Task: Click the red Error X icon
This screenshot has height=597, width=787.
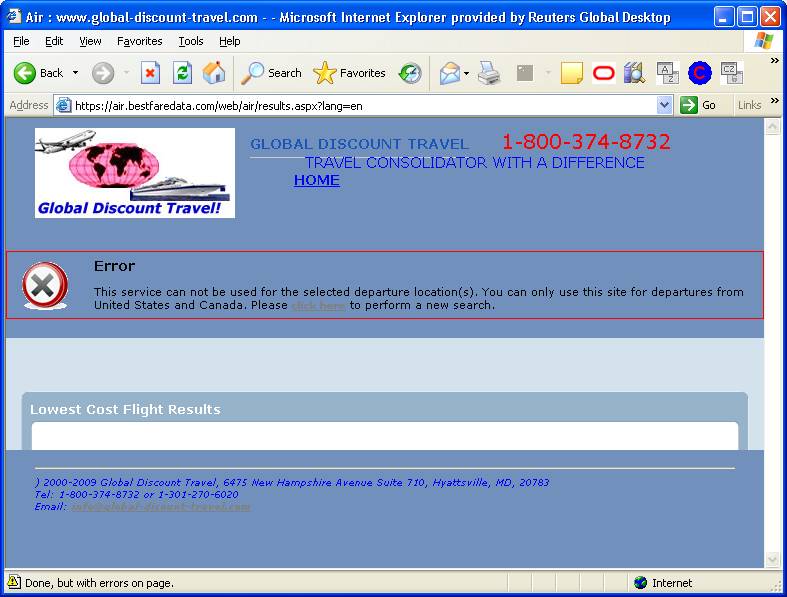Action: (45, 285)
